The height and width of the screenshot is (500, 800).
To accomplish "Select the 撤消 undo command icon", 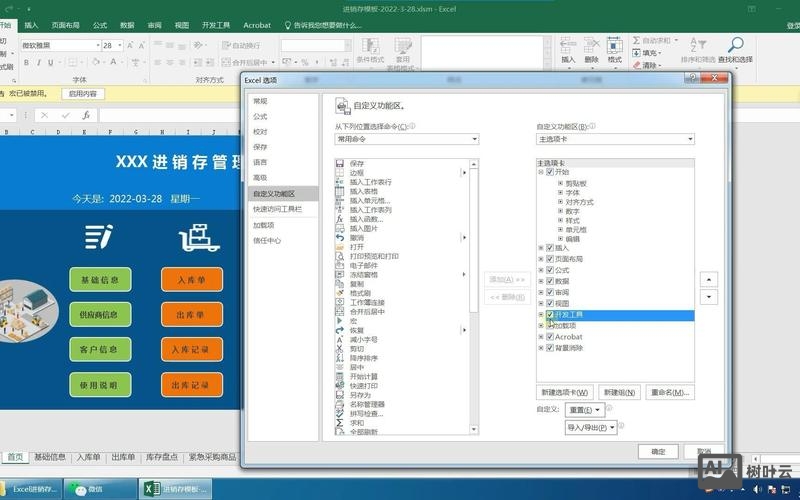I will pyautogui.click(x=340, y=238).
